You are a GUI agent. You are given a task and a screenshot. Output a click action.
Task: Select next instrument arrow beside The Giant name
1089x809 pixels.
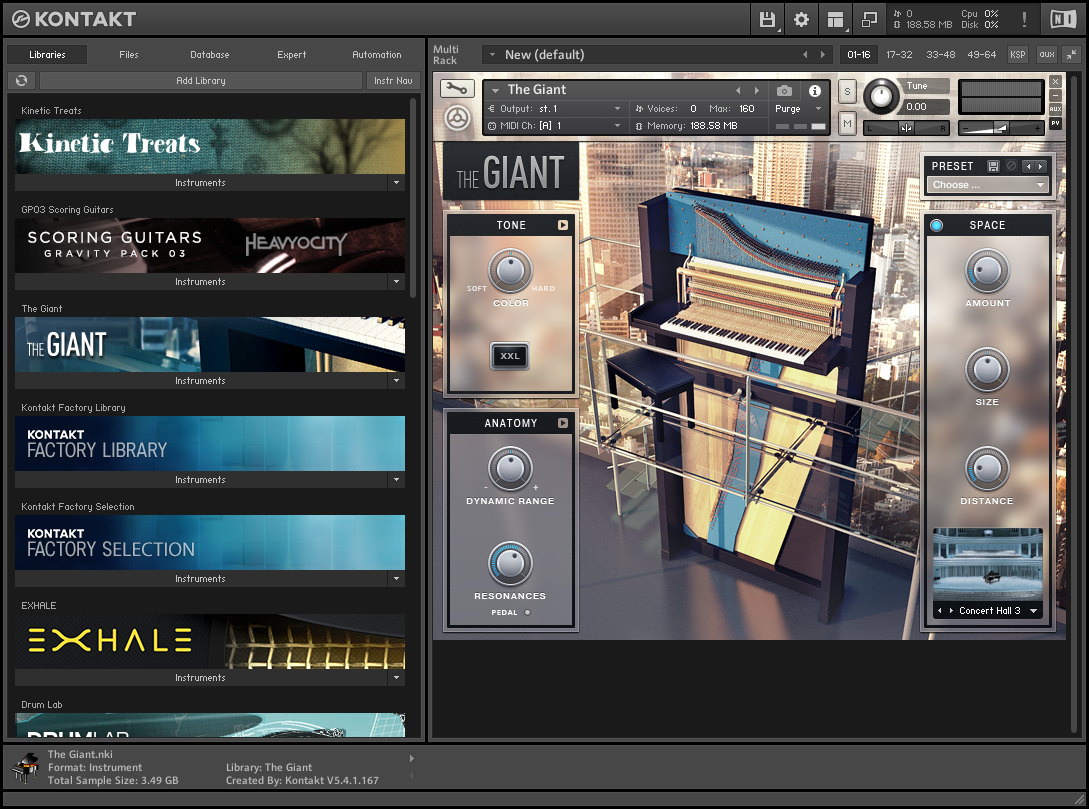pyautogui.click(x=756, y=90)
